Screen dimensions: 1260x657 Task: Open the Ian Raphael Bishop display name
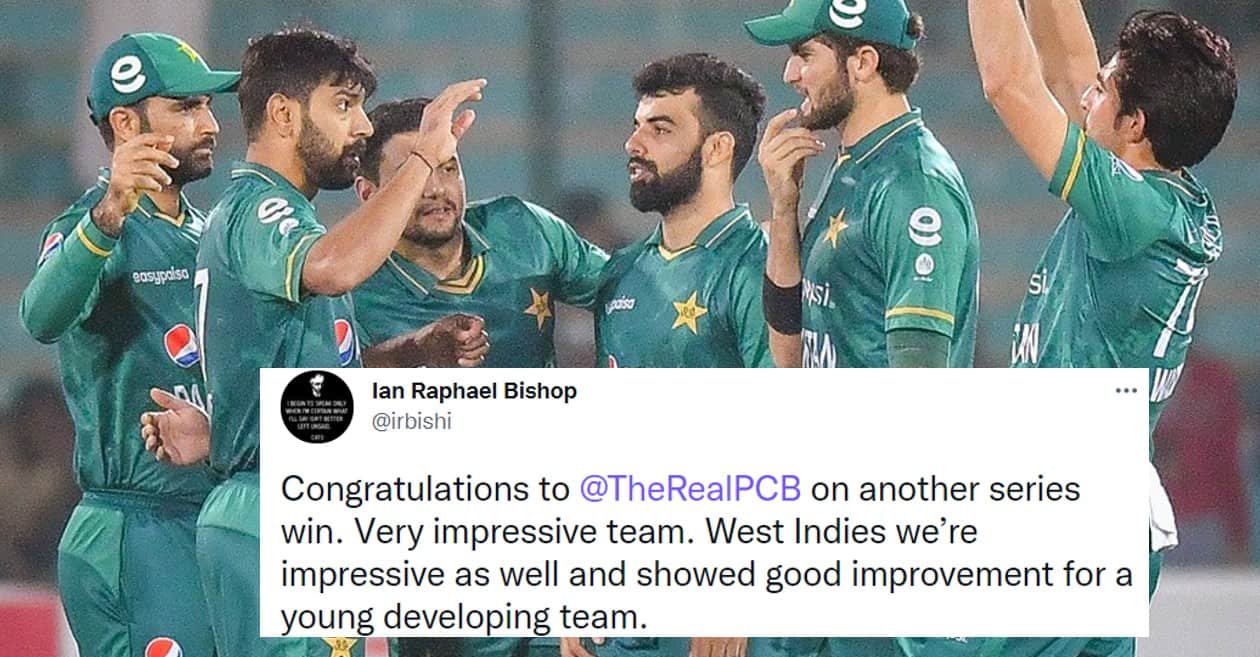click(473, 391)
